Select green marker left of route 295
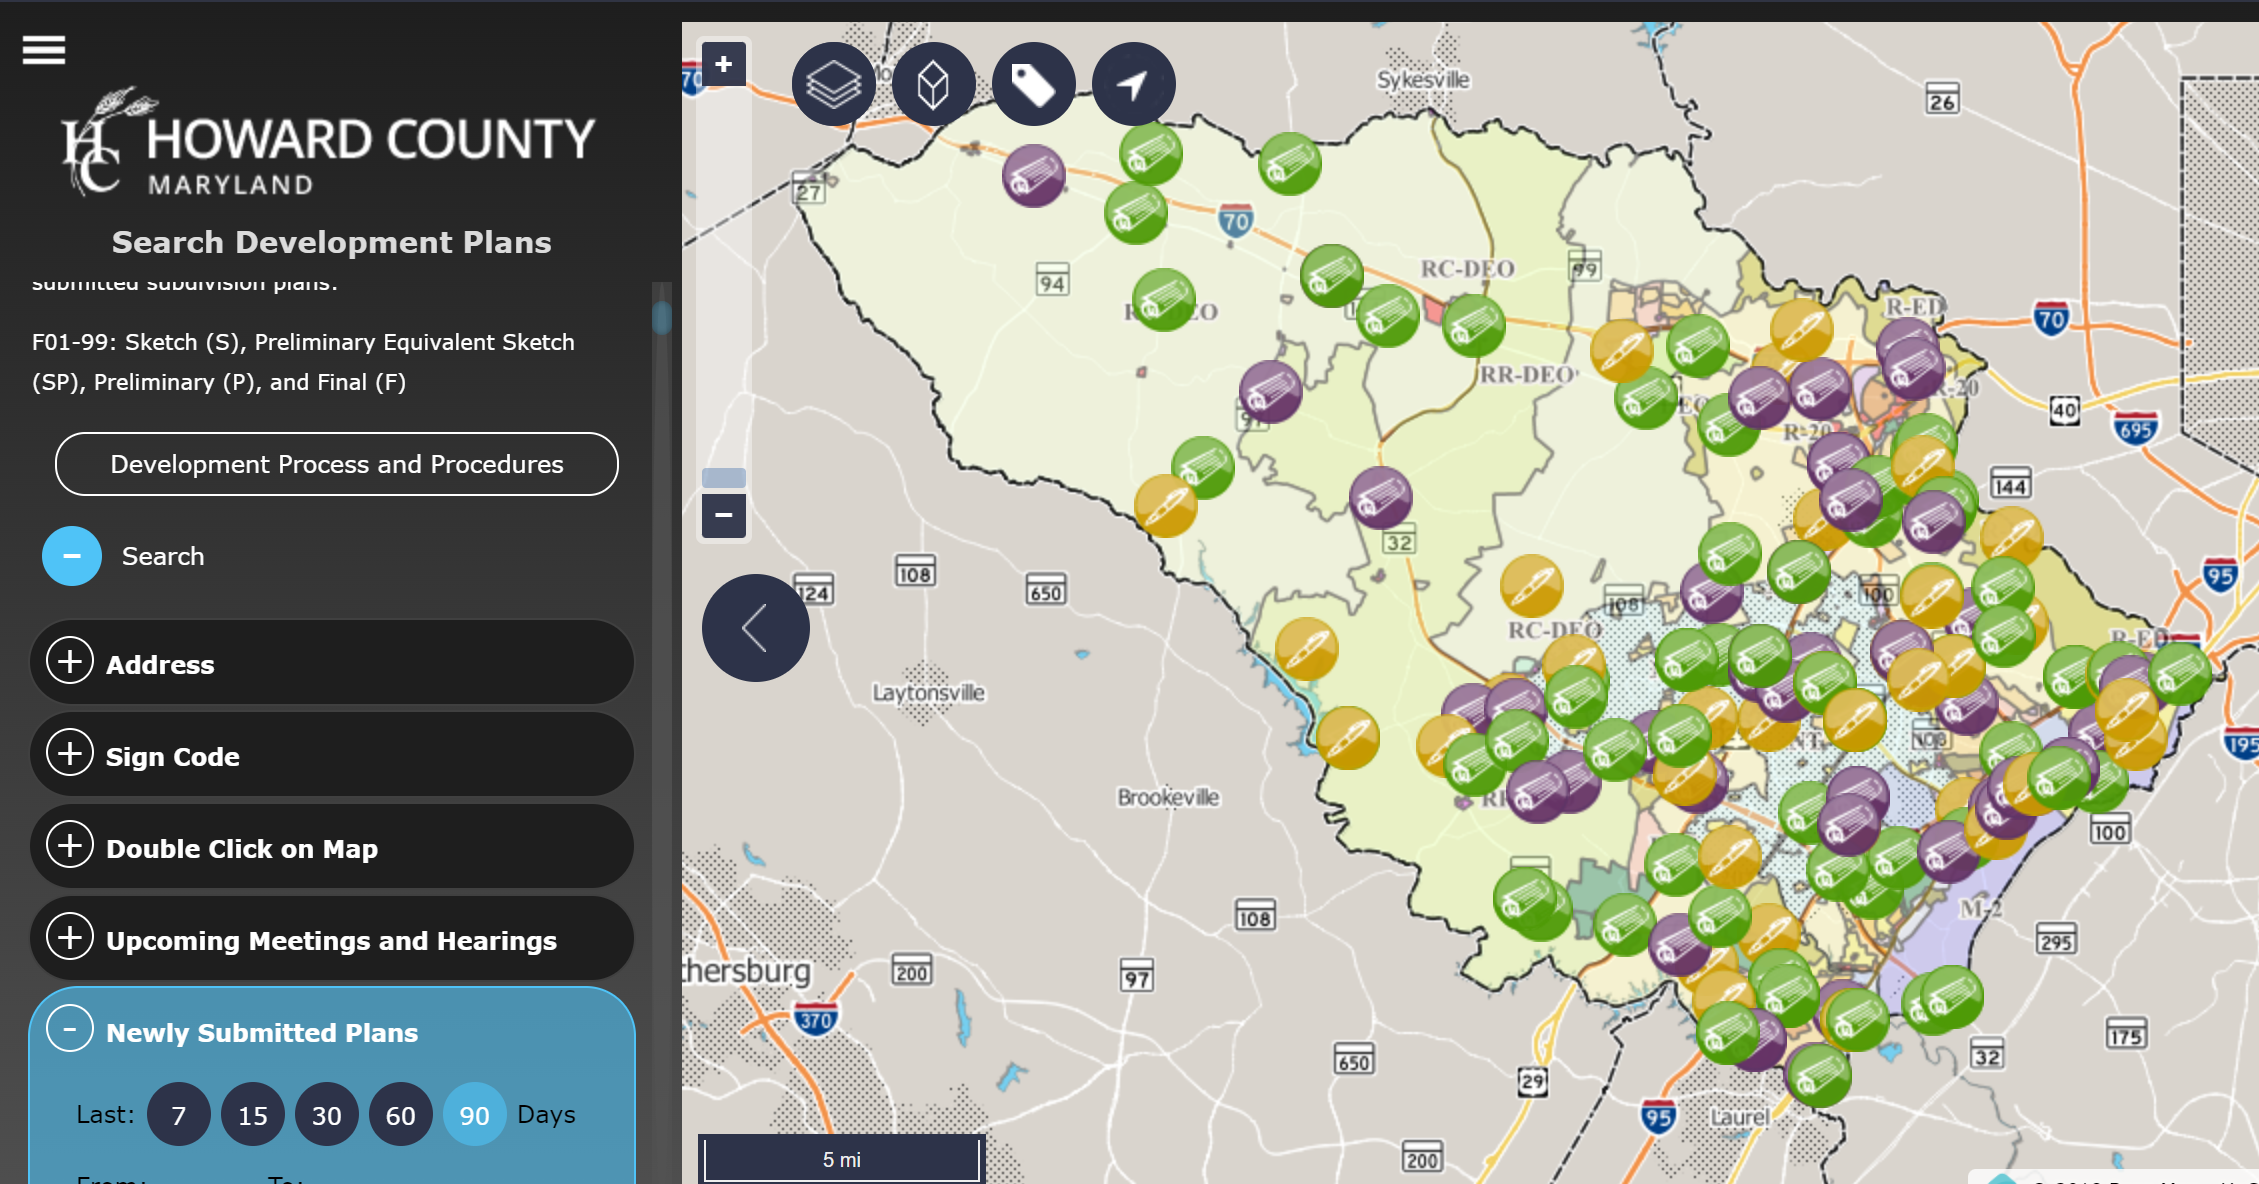 [x=1951, y=997]
